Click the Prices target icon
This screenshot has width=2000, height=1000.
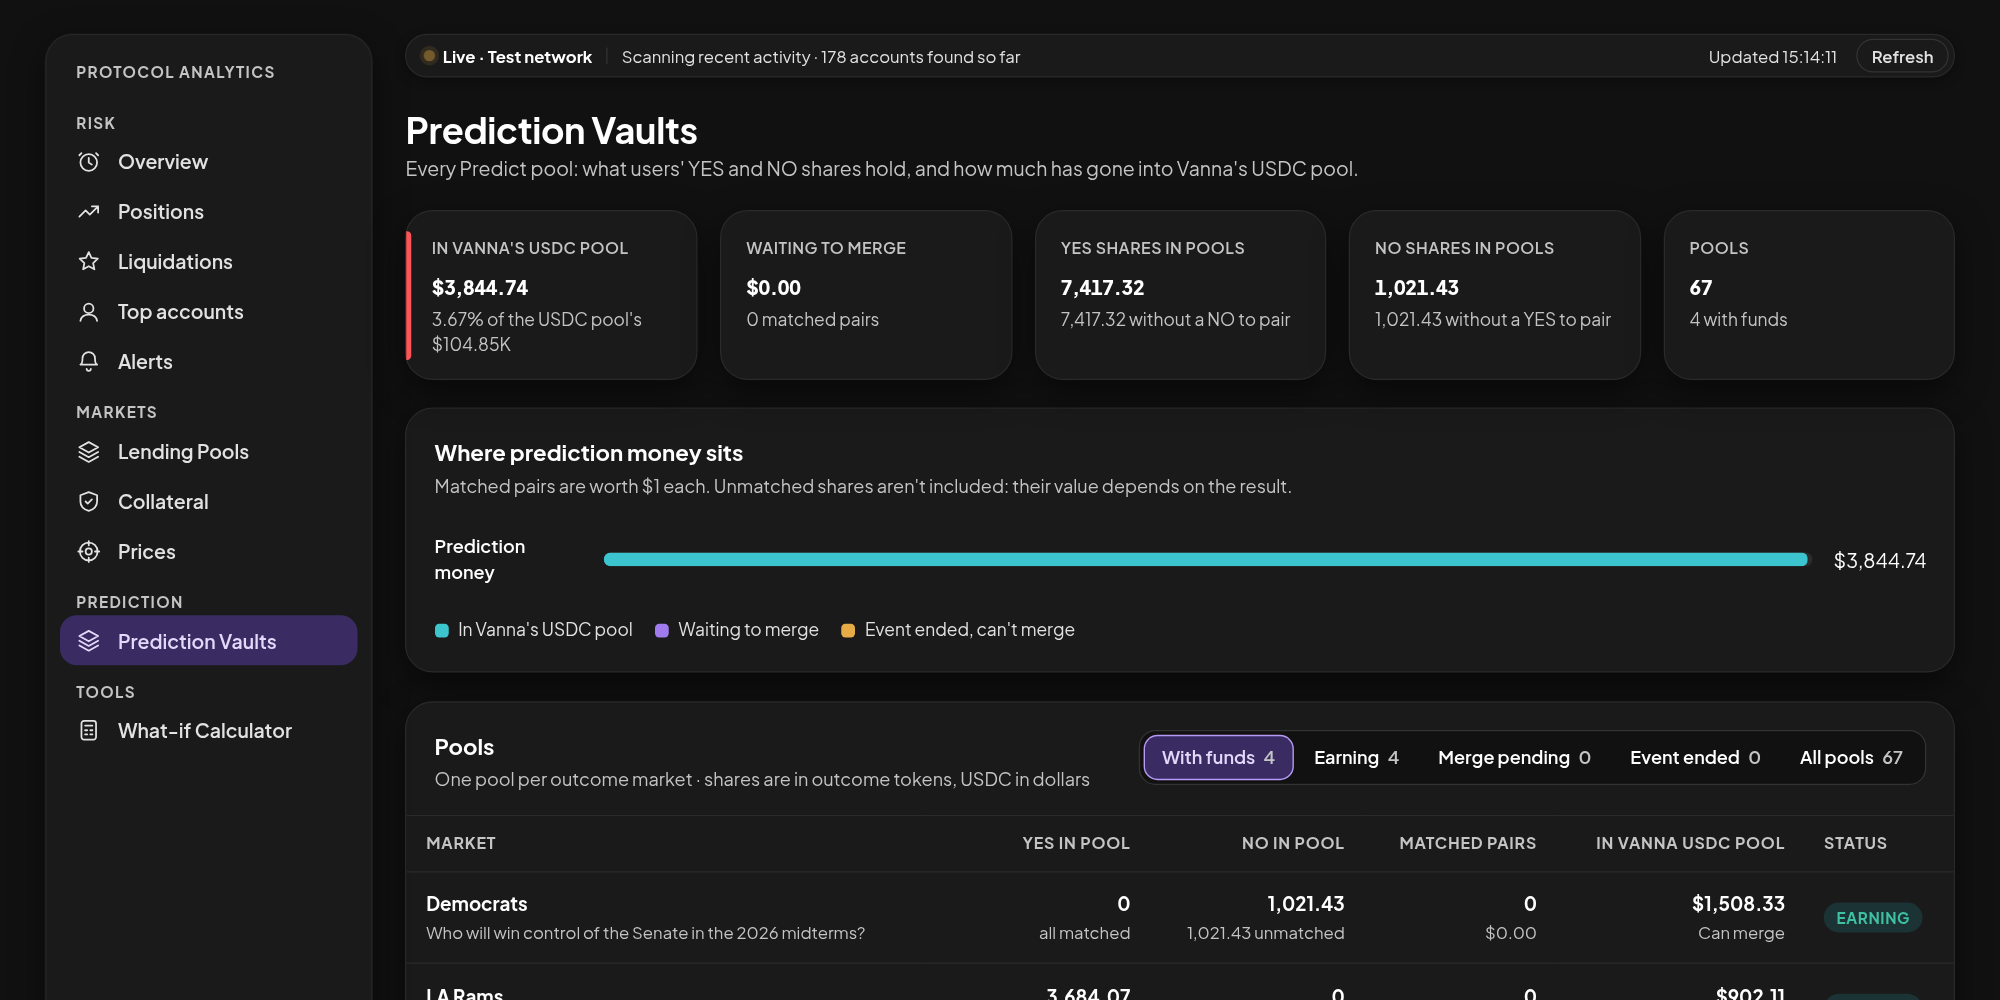click(x=89, y=552)
